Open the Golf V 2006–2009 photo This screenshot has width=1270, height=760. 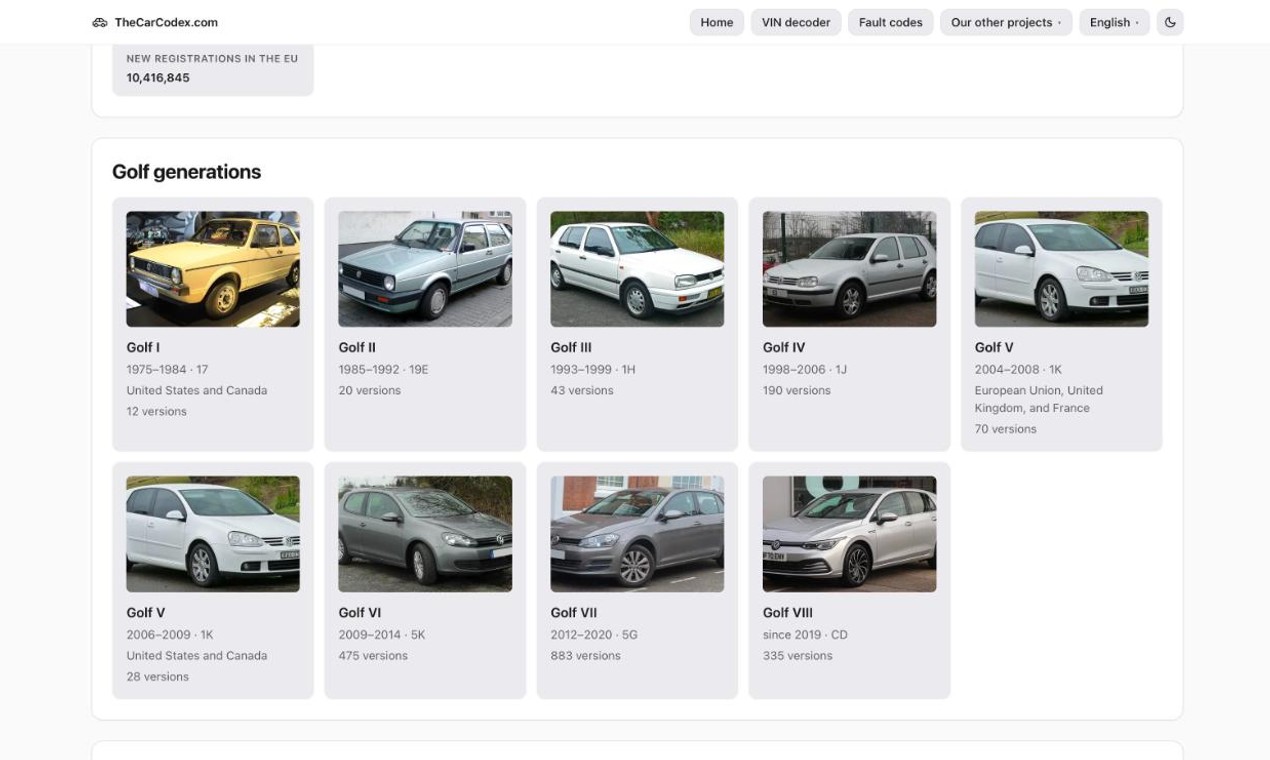click(213, 534)
